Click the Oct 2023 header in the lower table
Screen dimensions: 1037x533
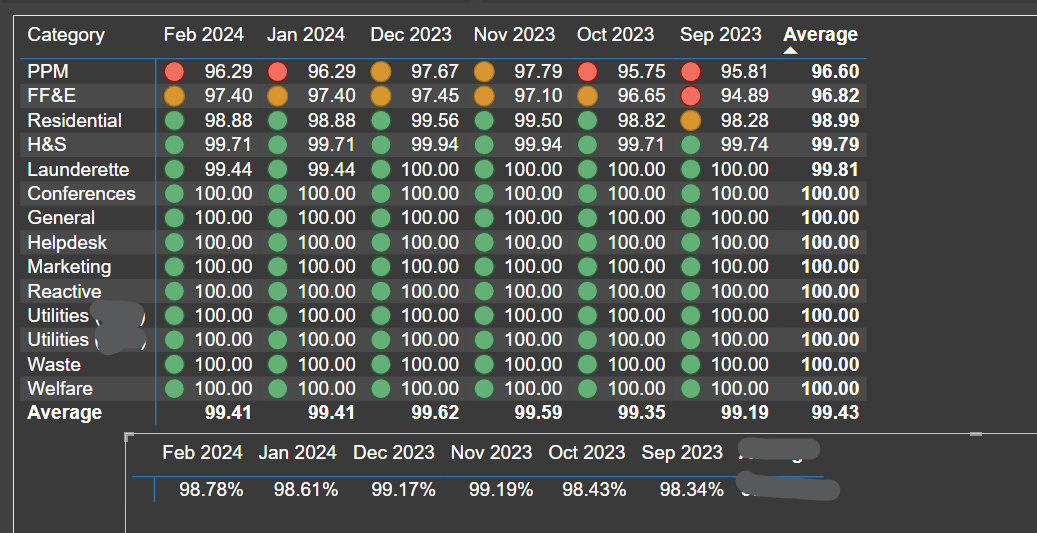587,452
